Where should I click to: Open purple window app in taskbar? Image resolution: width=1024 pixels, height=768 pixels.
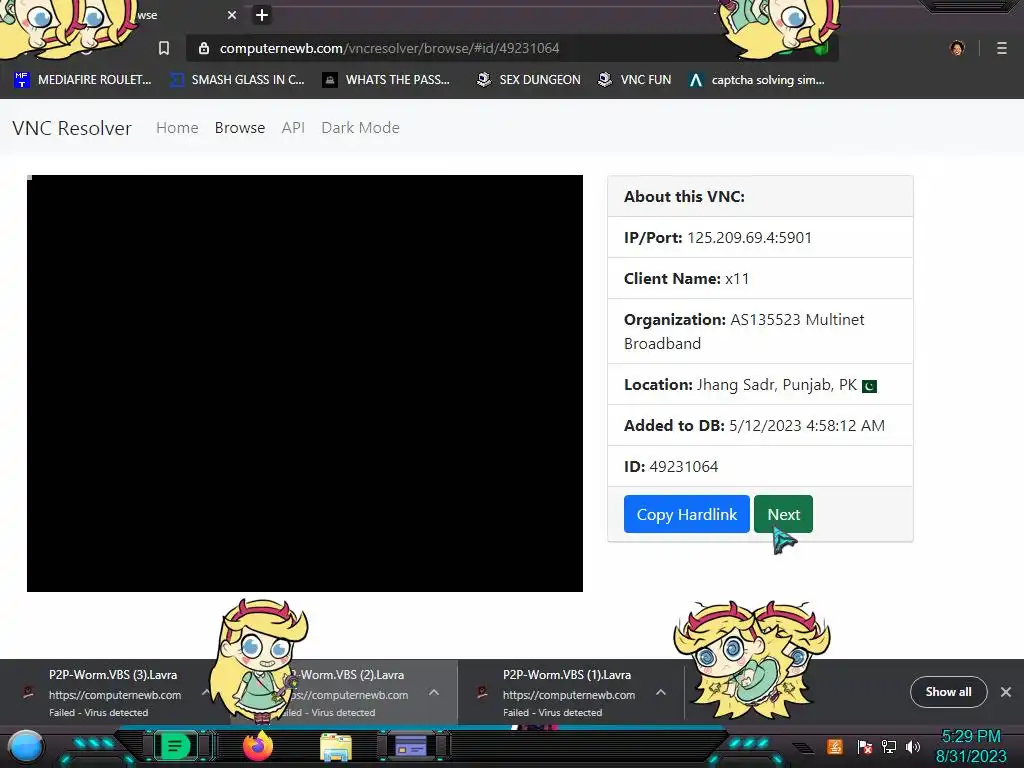click(410, 746)
